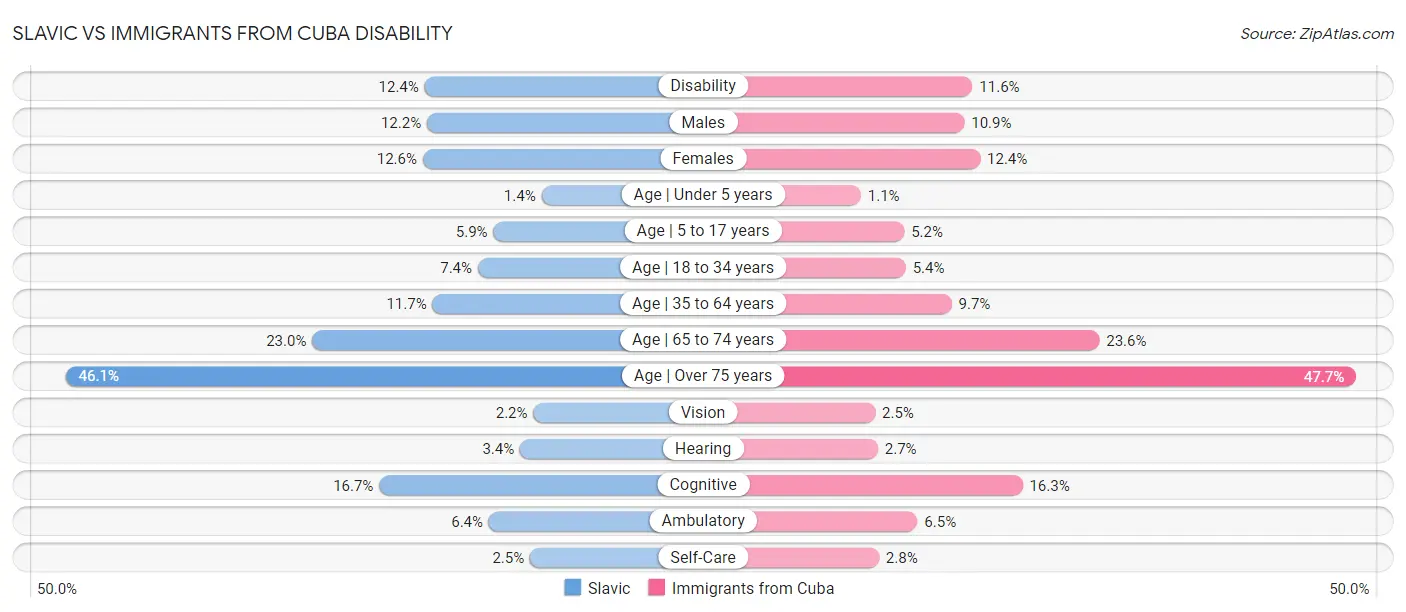This screenshot has height=612, width=1406.
Task: Select the Ambulatory row label
Action: (x=703, y=521)
